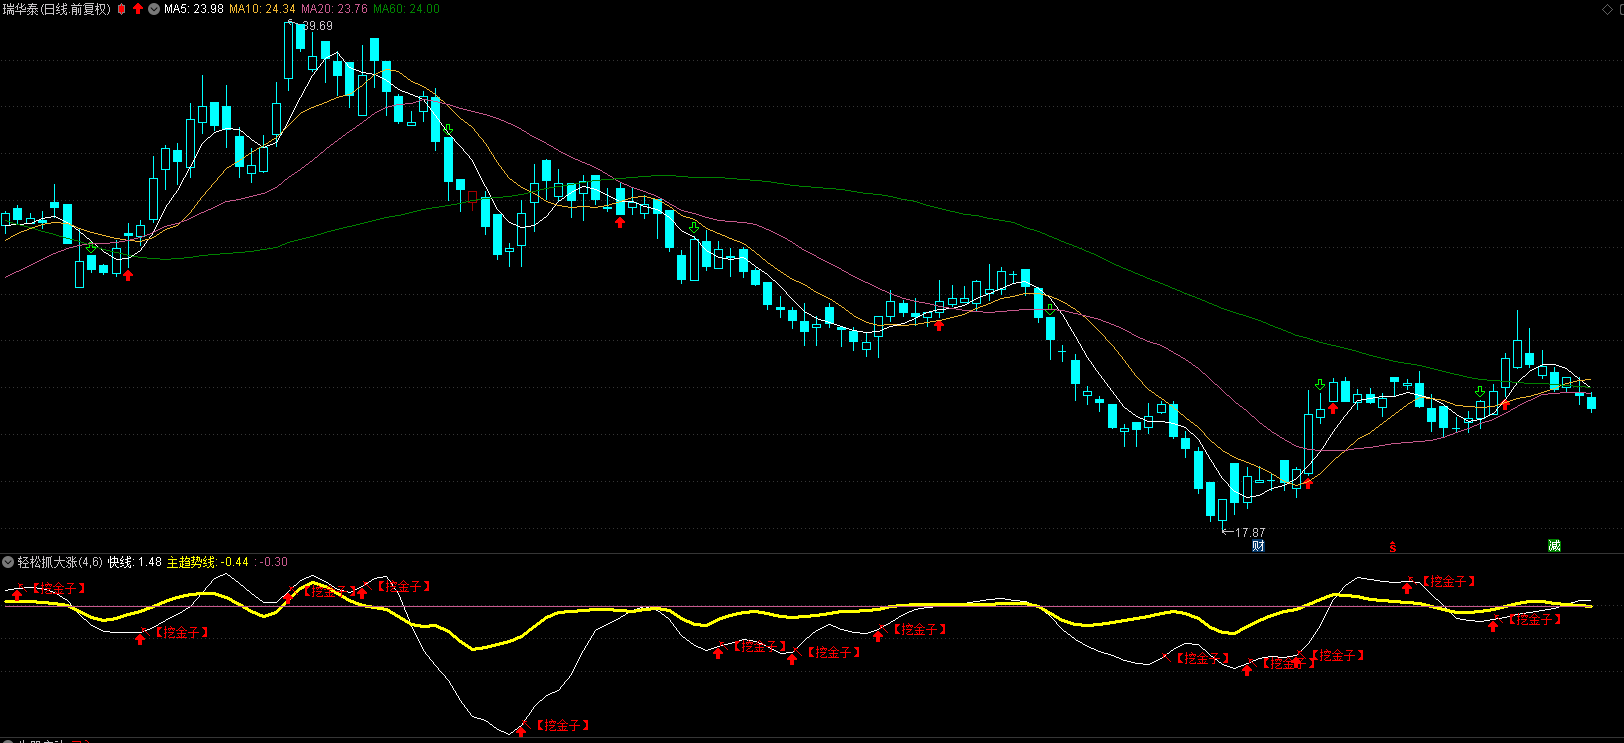Click the 17.87 low price label
The width and height of the screenshot is (1624, 743).
[1250, 533]
